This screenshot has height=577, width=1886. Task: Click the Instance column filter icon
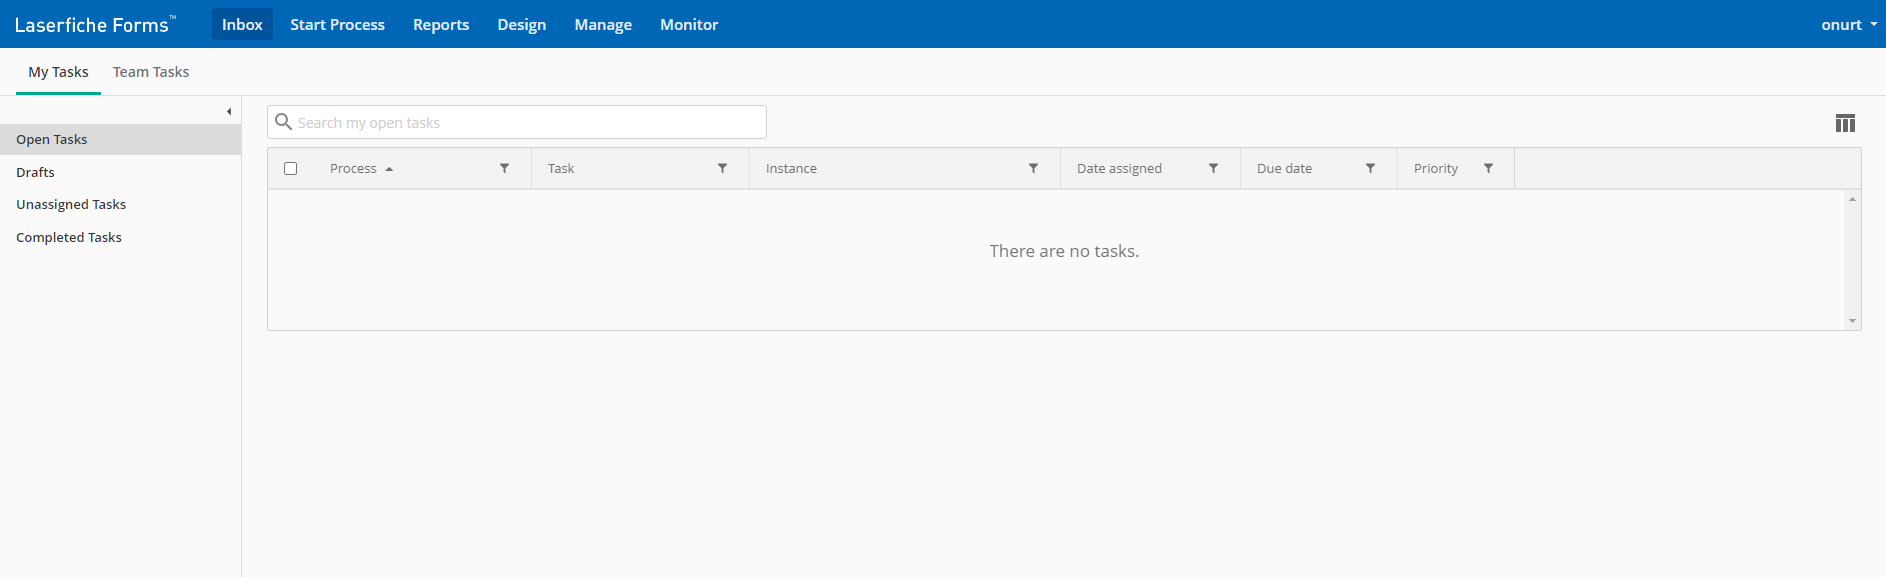[1033, 168]
